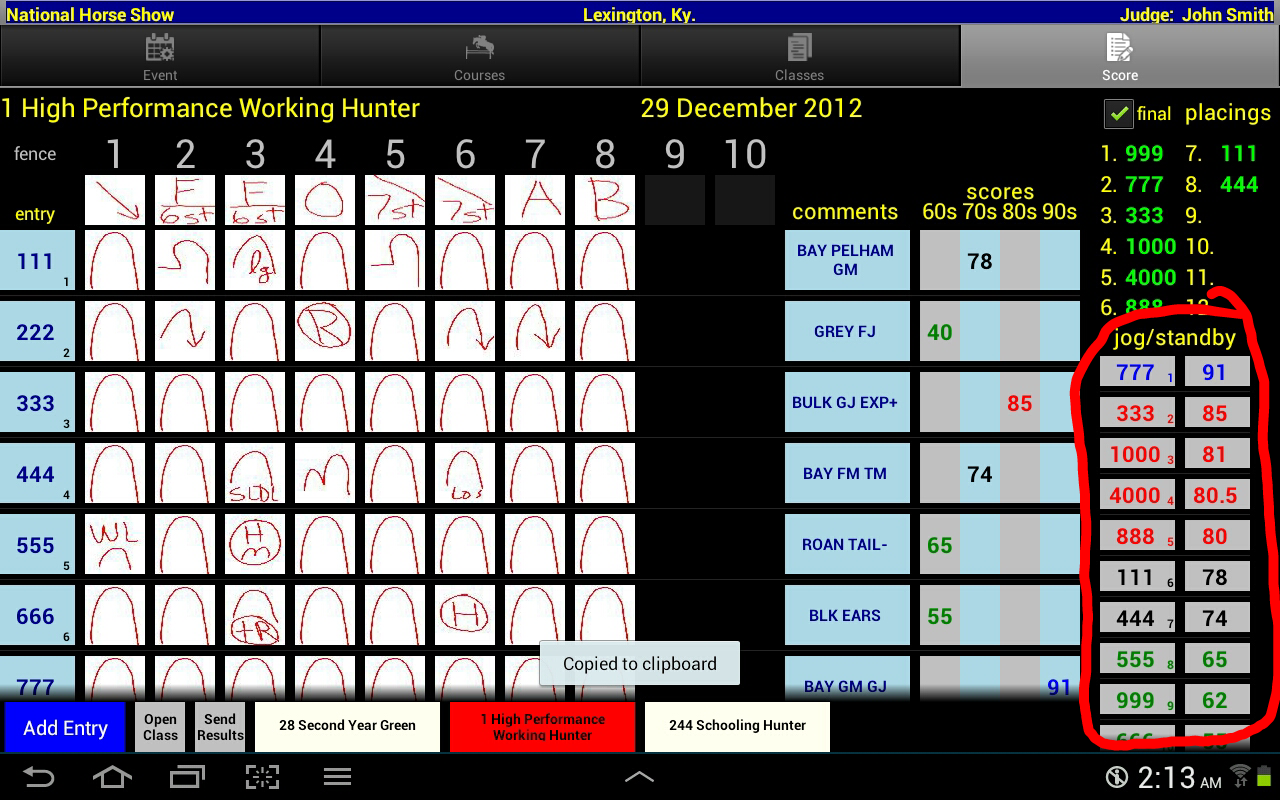Switch to 28 Second Year Green class

[347, 726]
